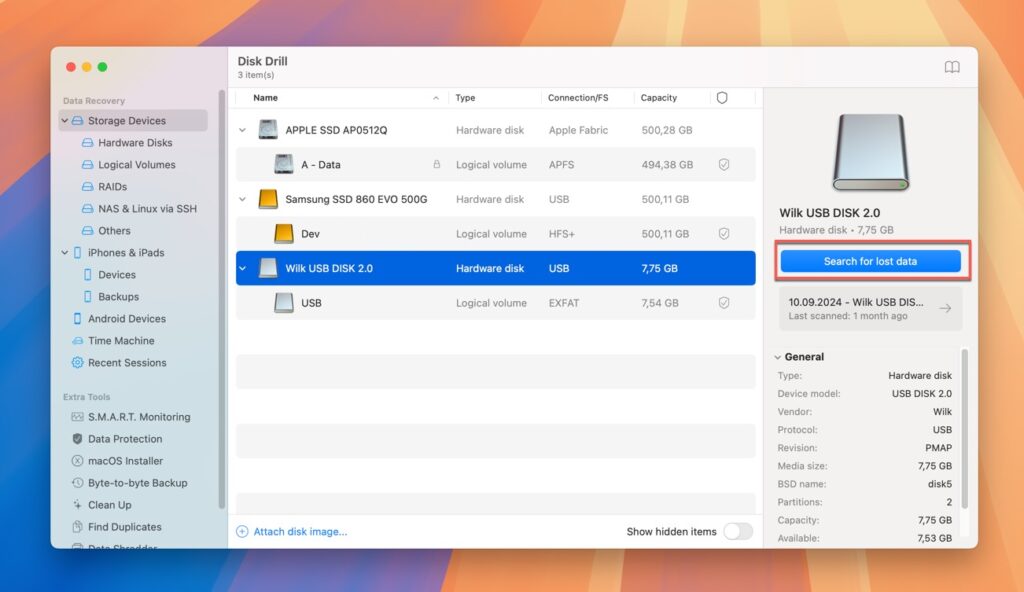Open Data Protection shield tool

[124, 439]
